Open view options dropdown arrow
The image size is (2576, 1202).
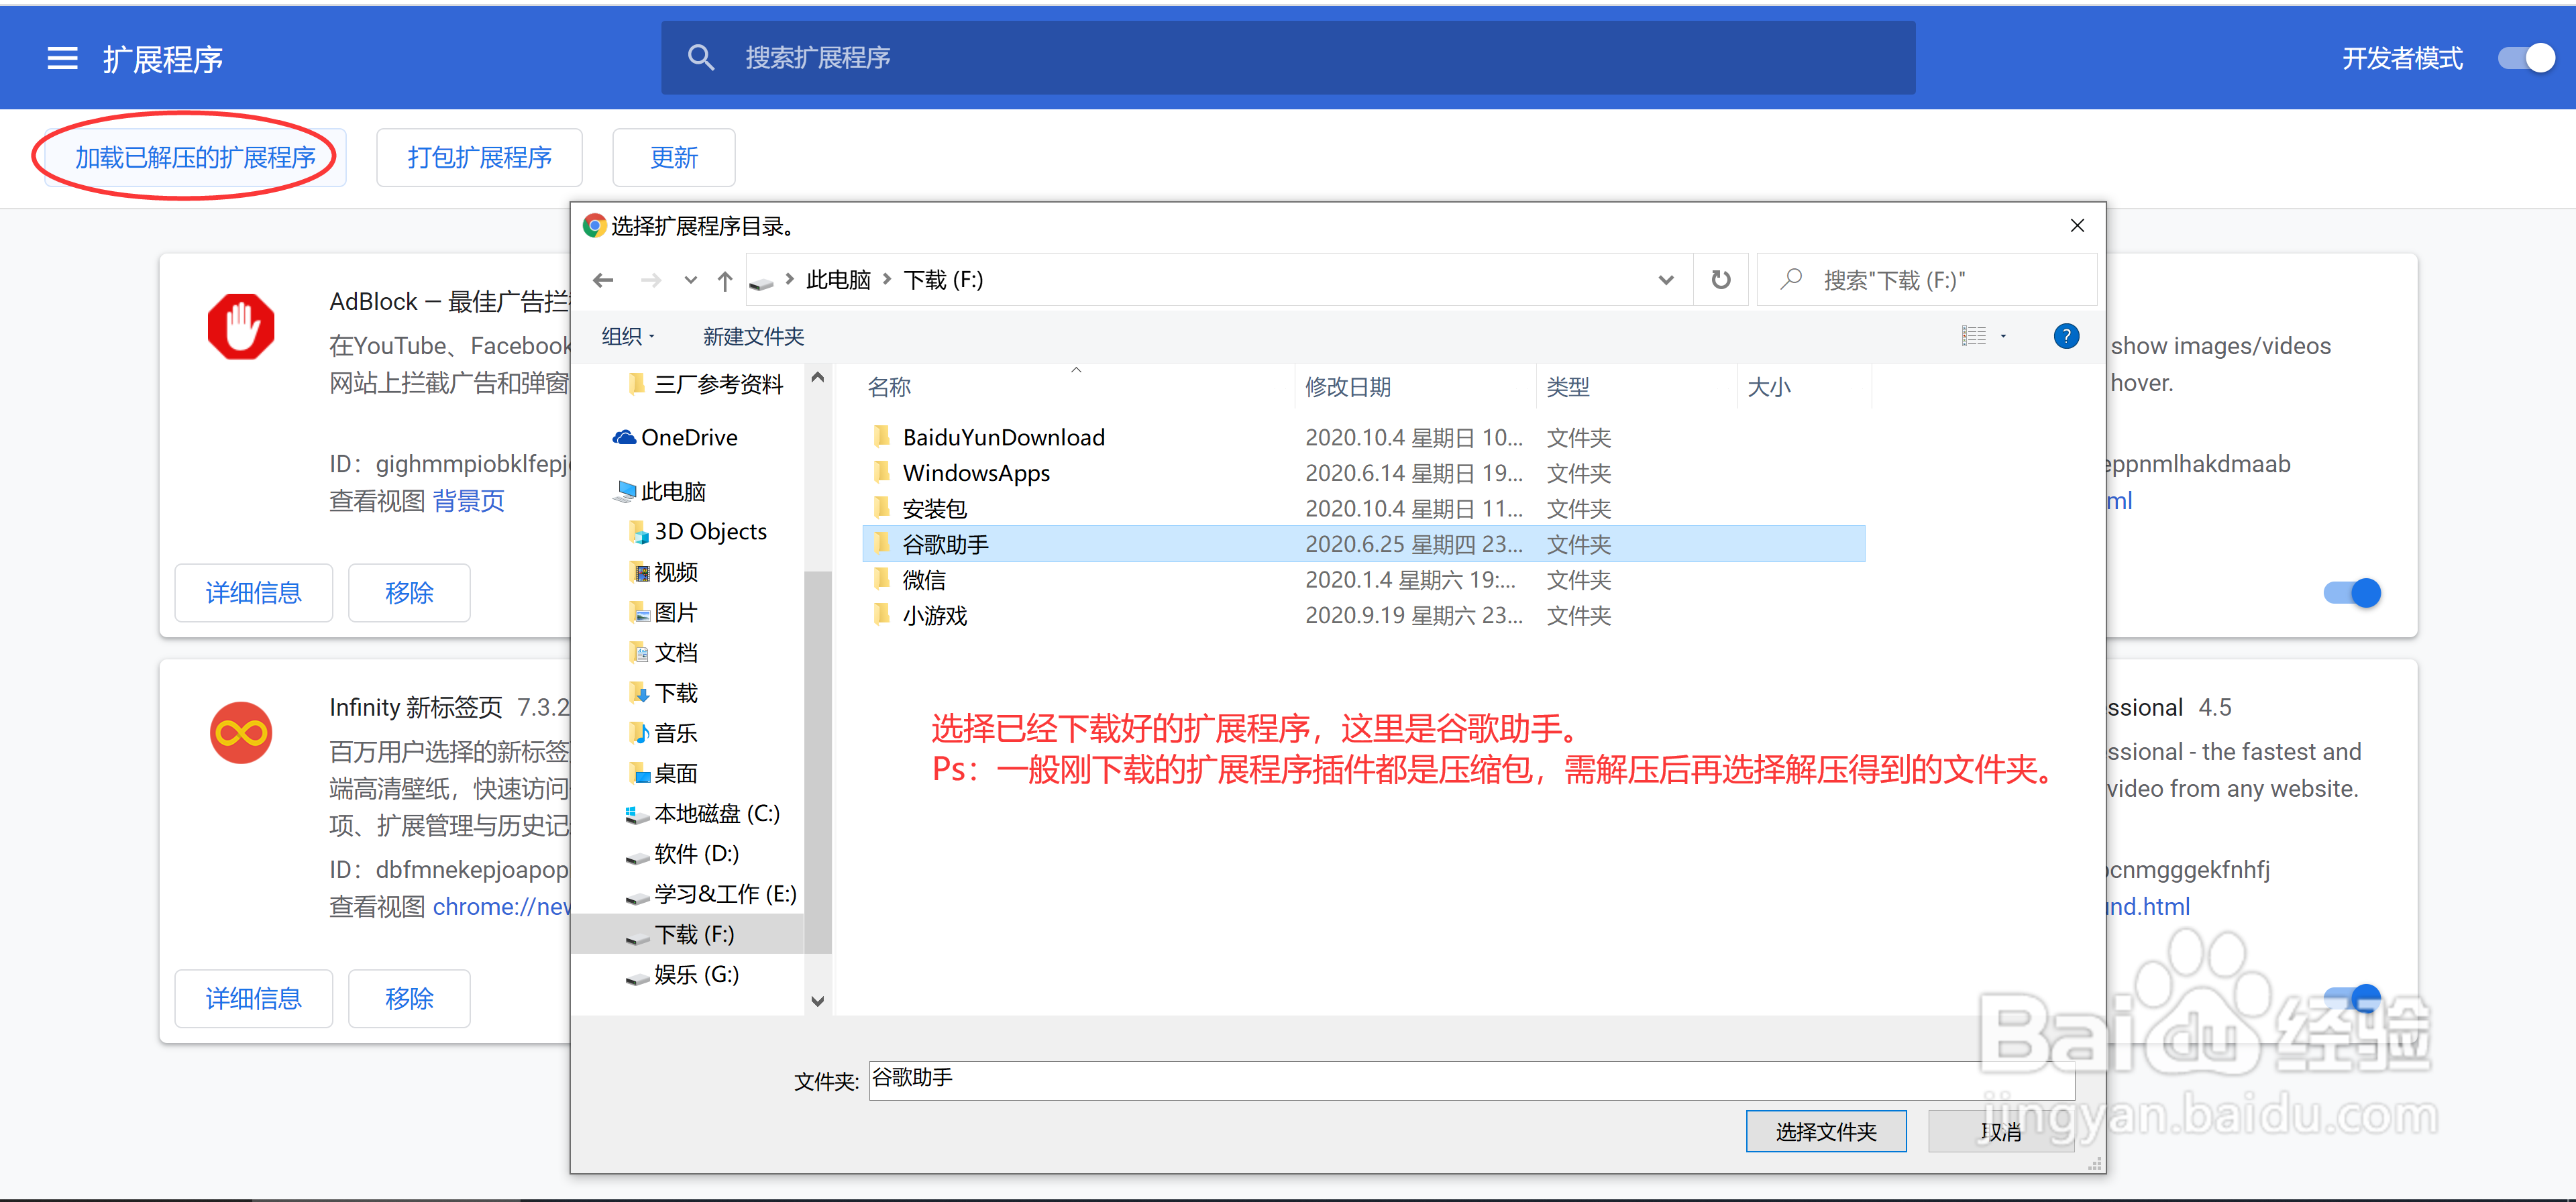[x=2003, y=336]
